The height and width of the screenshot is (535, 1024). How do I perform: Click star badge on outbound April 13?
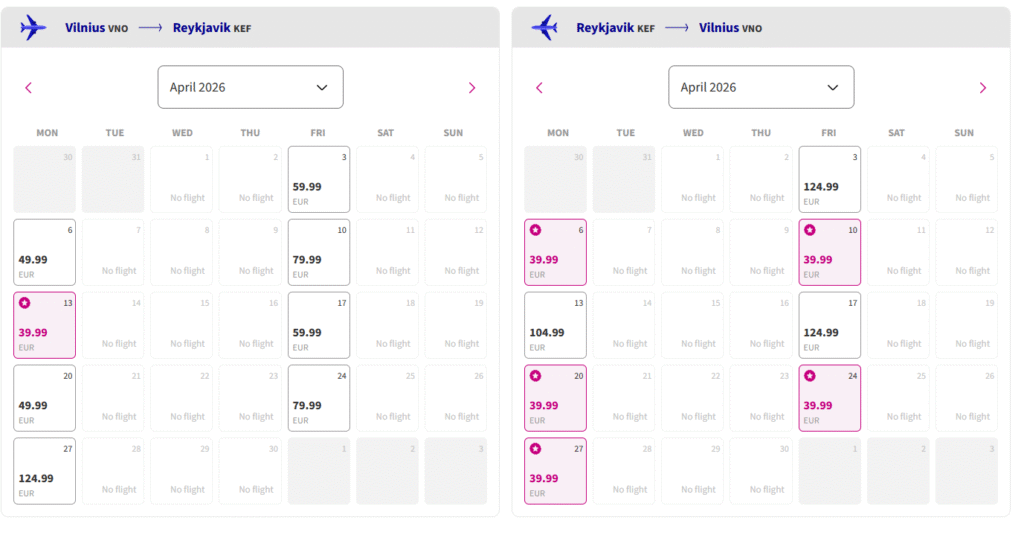click(25, 302)
